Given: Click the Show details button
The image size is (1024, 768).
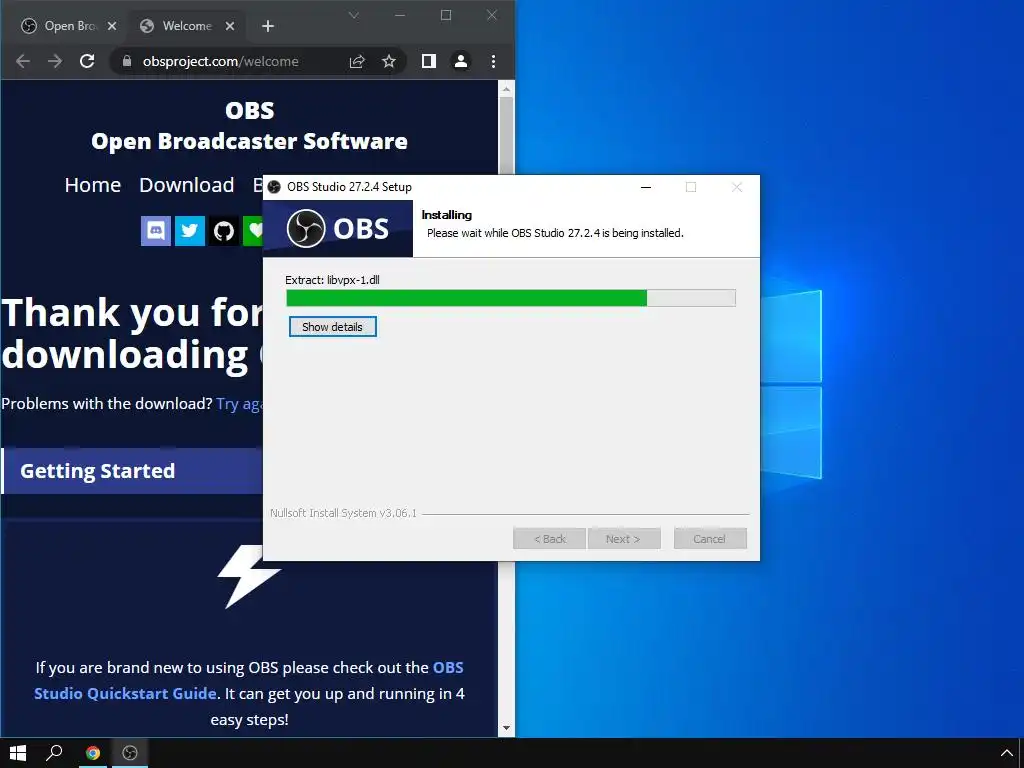Looking at the screenshot, I should point(332,327).
